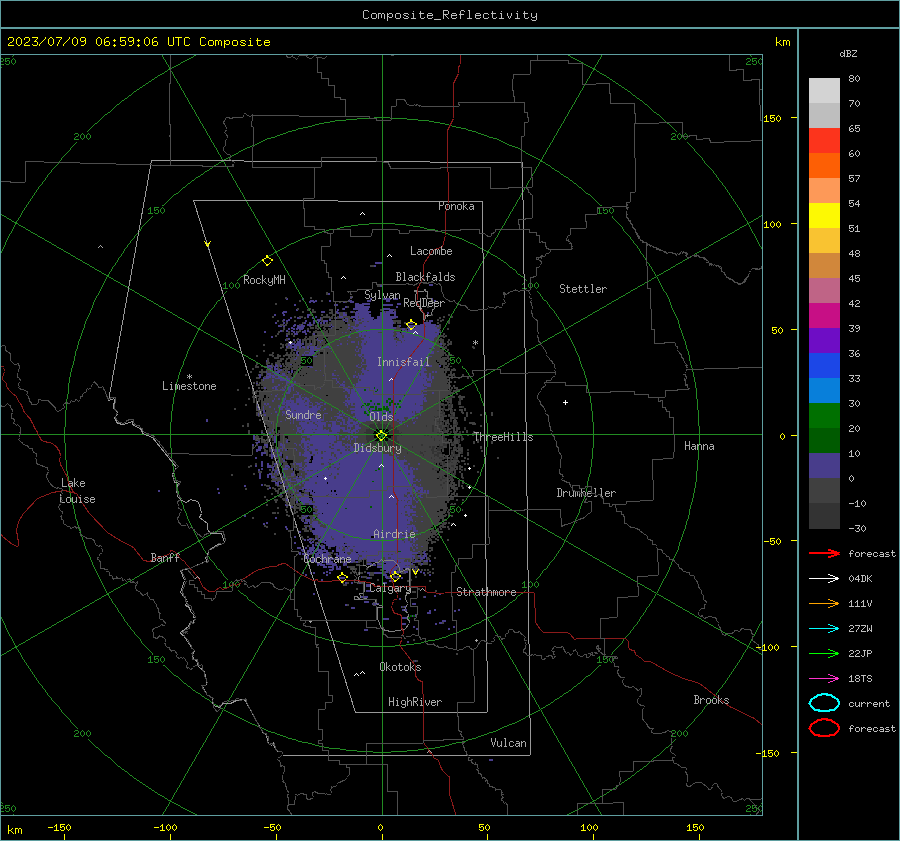Click the asterisk marker east of Innisfail
Viewport: 900px width, 841px height.
pos(475,343)
